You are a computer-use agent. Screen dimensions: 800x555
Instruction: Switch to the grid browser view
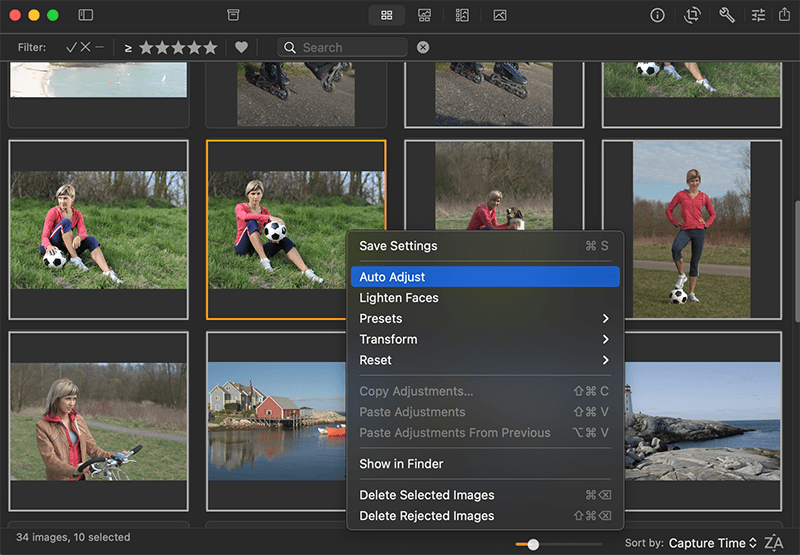pos(387,15)
